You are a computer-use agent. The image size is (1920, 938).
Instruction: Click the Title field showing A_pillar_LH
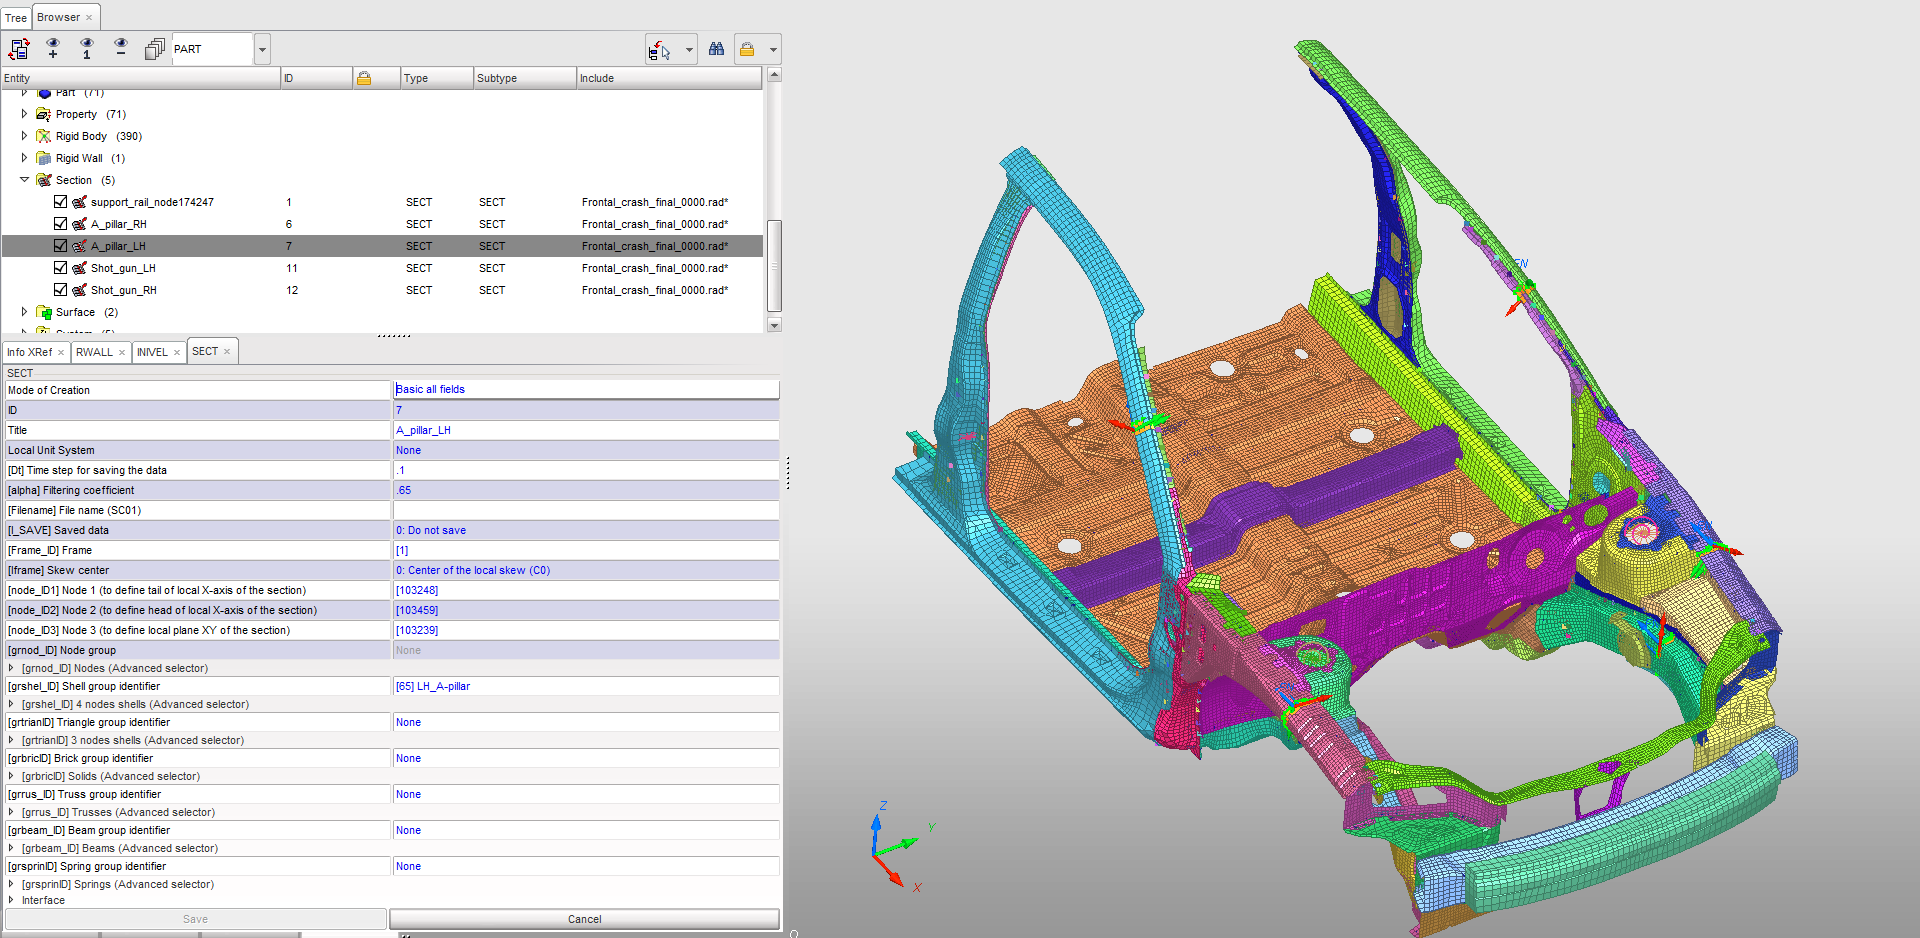[x=585, y=430]
